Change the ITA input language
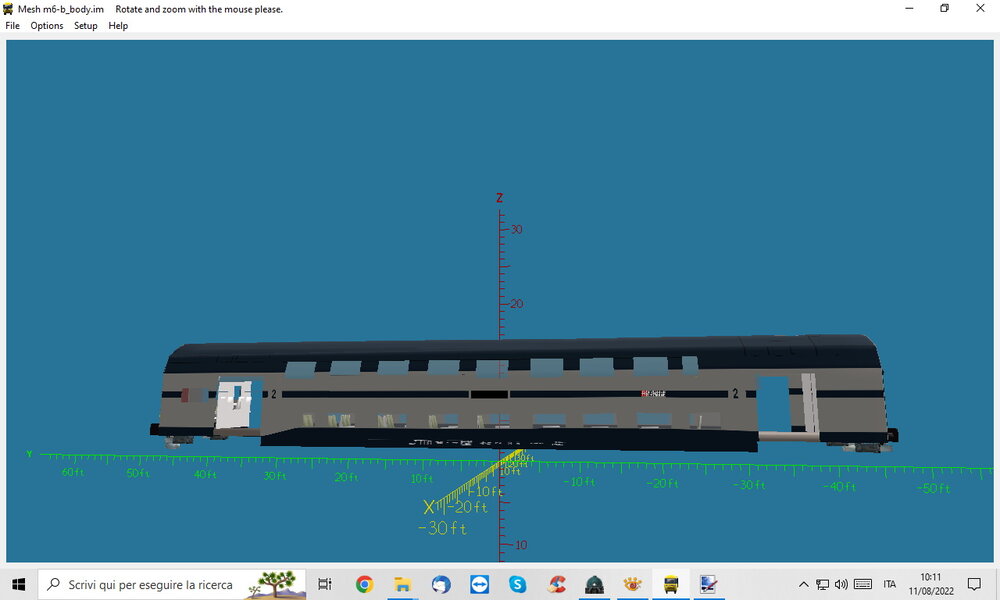Viewport: 1000px width, 600px height. tap(890, 584)
